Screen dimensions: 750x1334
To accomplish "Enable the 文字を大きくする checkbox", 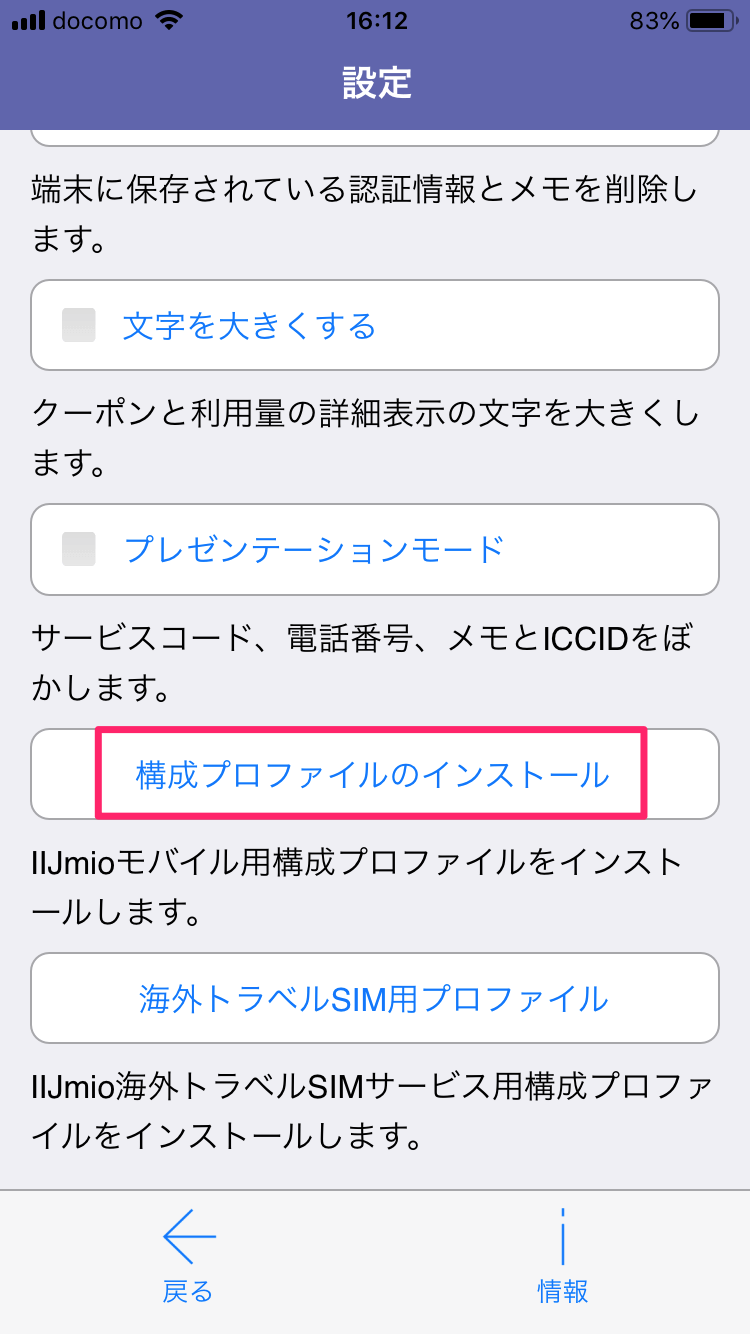I will (x=79, y=325).
